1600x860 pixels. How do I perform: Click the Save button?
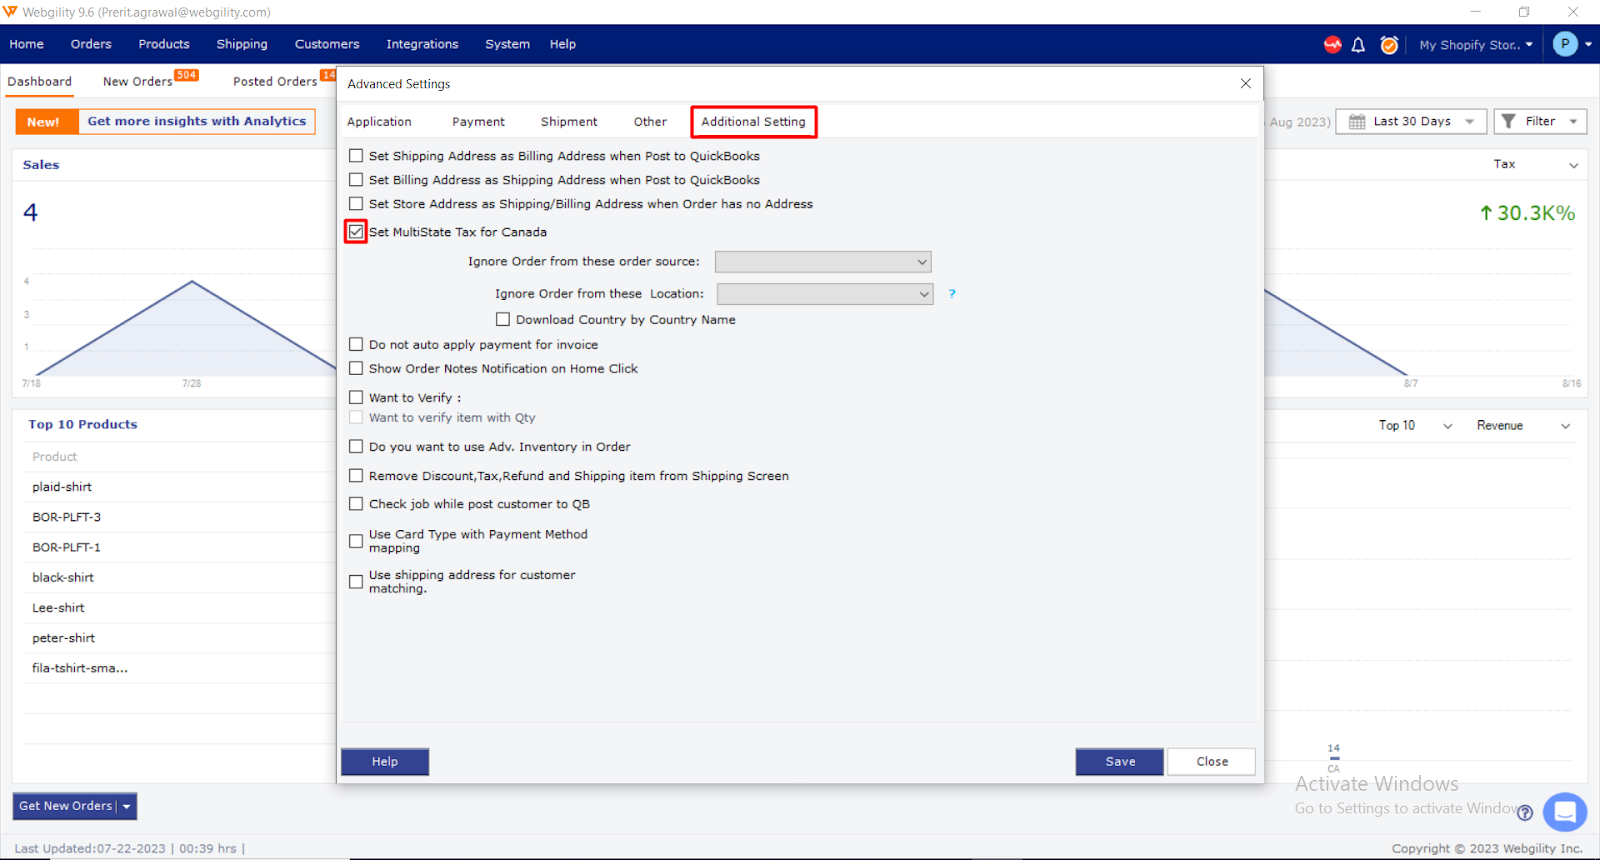(1120, 762)
